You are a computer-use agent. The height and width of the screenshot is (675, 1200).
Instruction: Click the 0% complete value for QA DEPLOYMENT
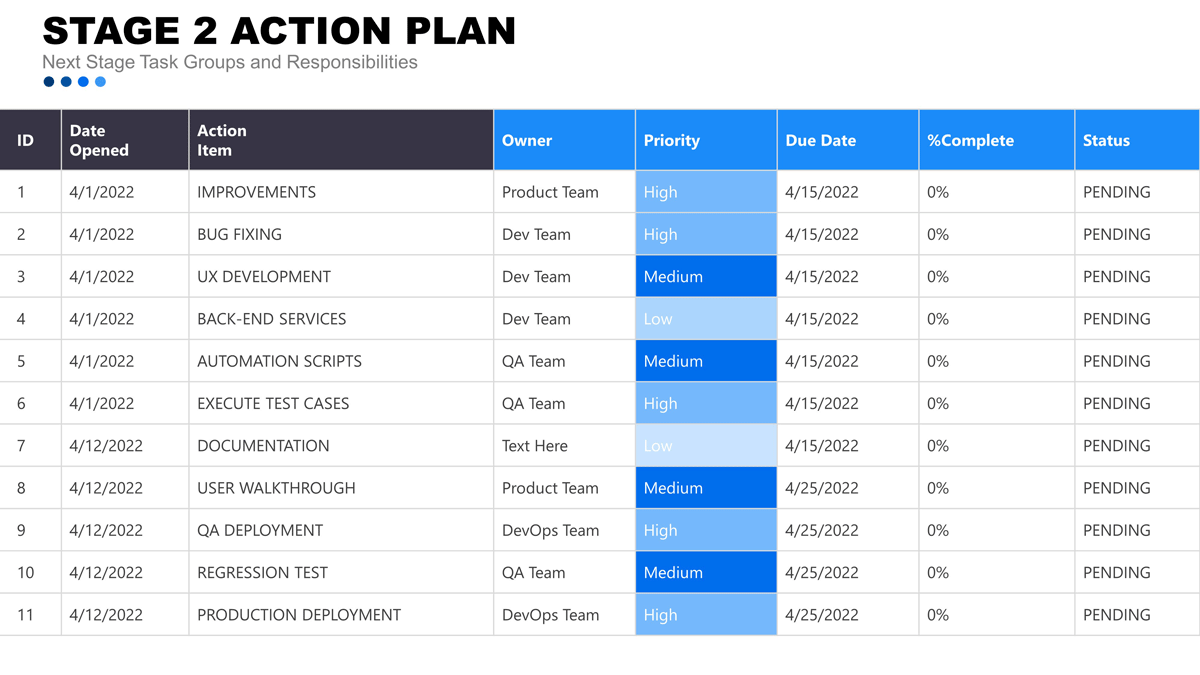[938, 530]
